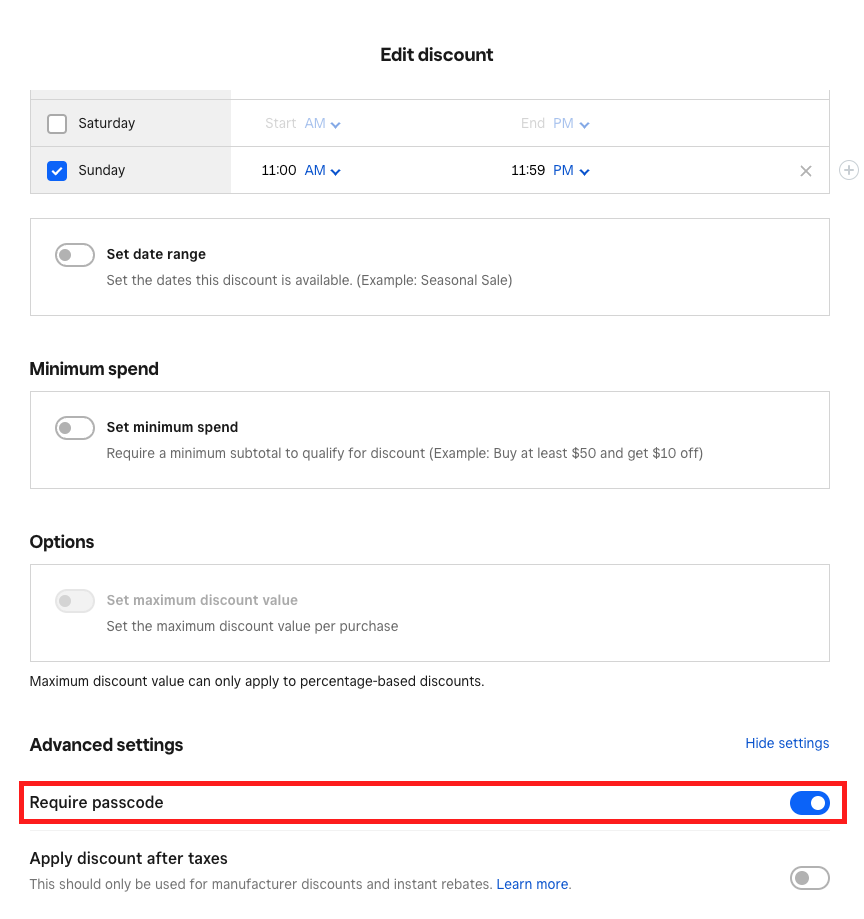The width and height of the screenshot is (864, 919).
Task: Open the Learn more link
Action: (532, 885)
